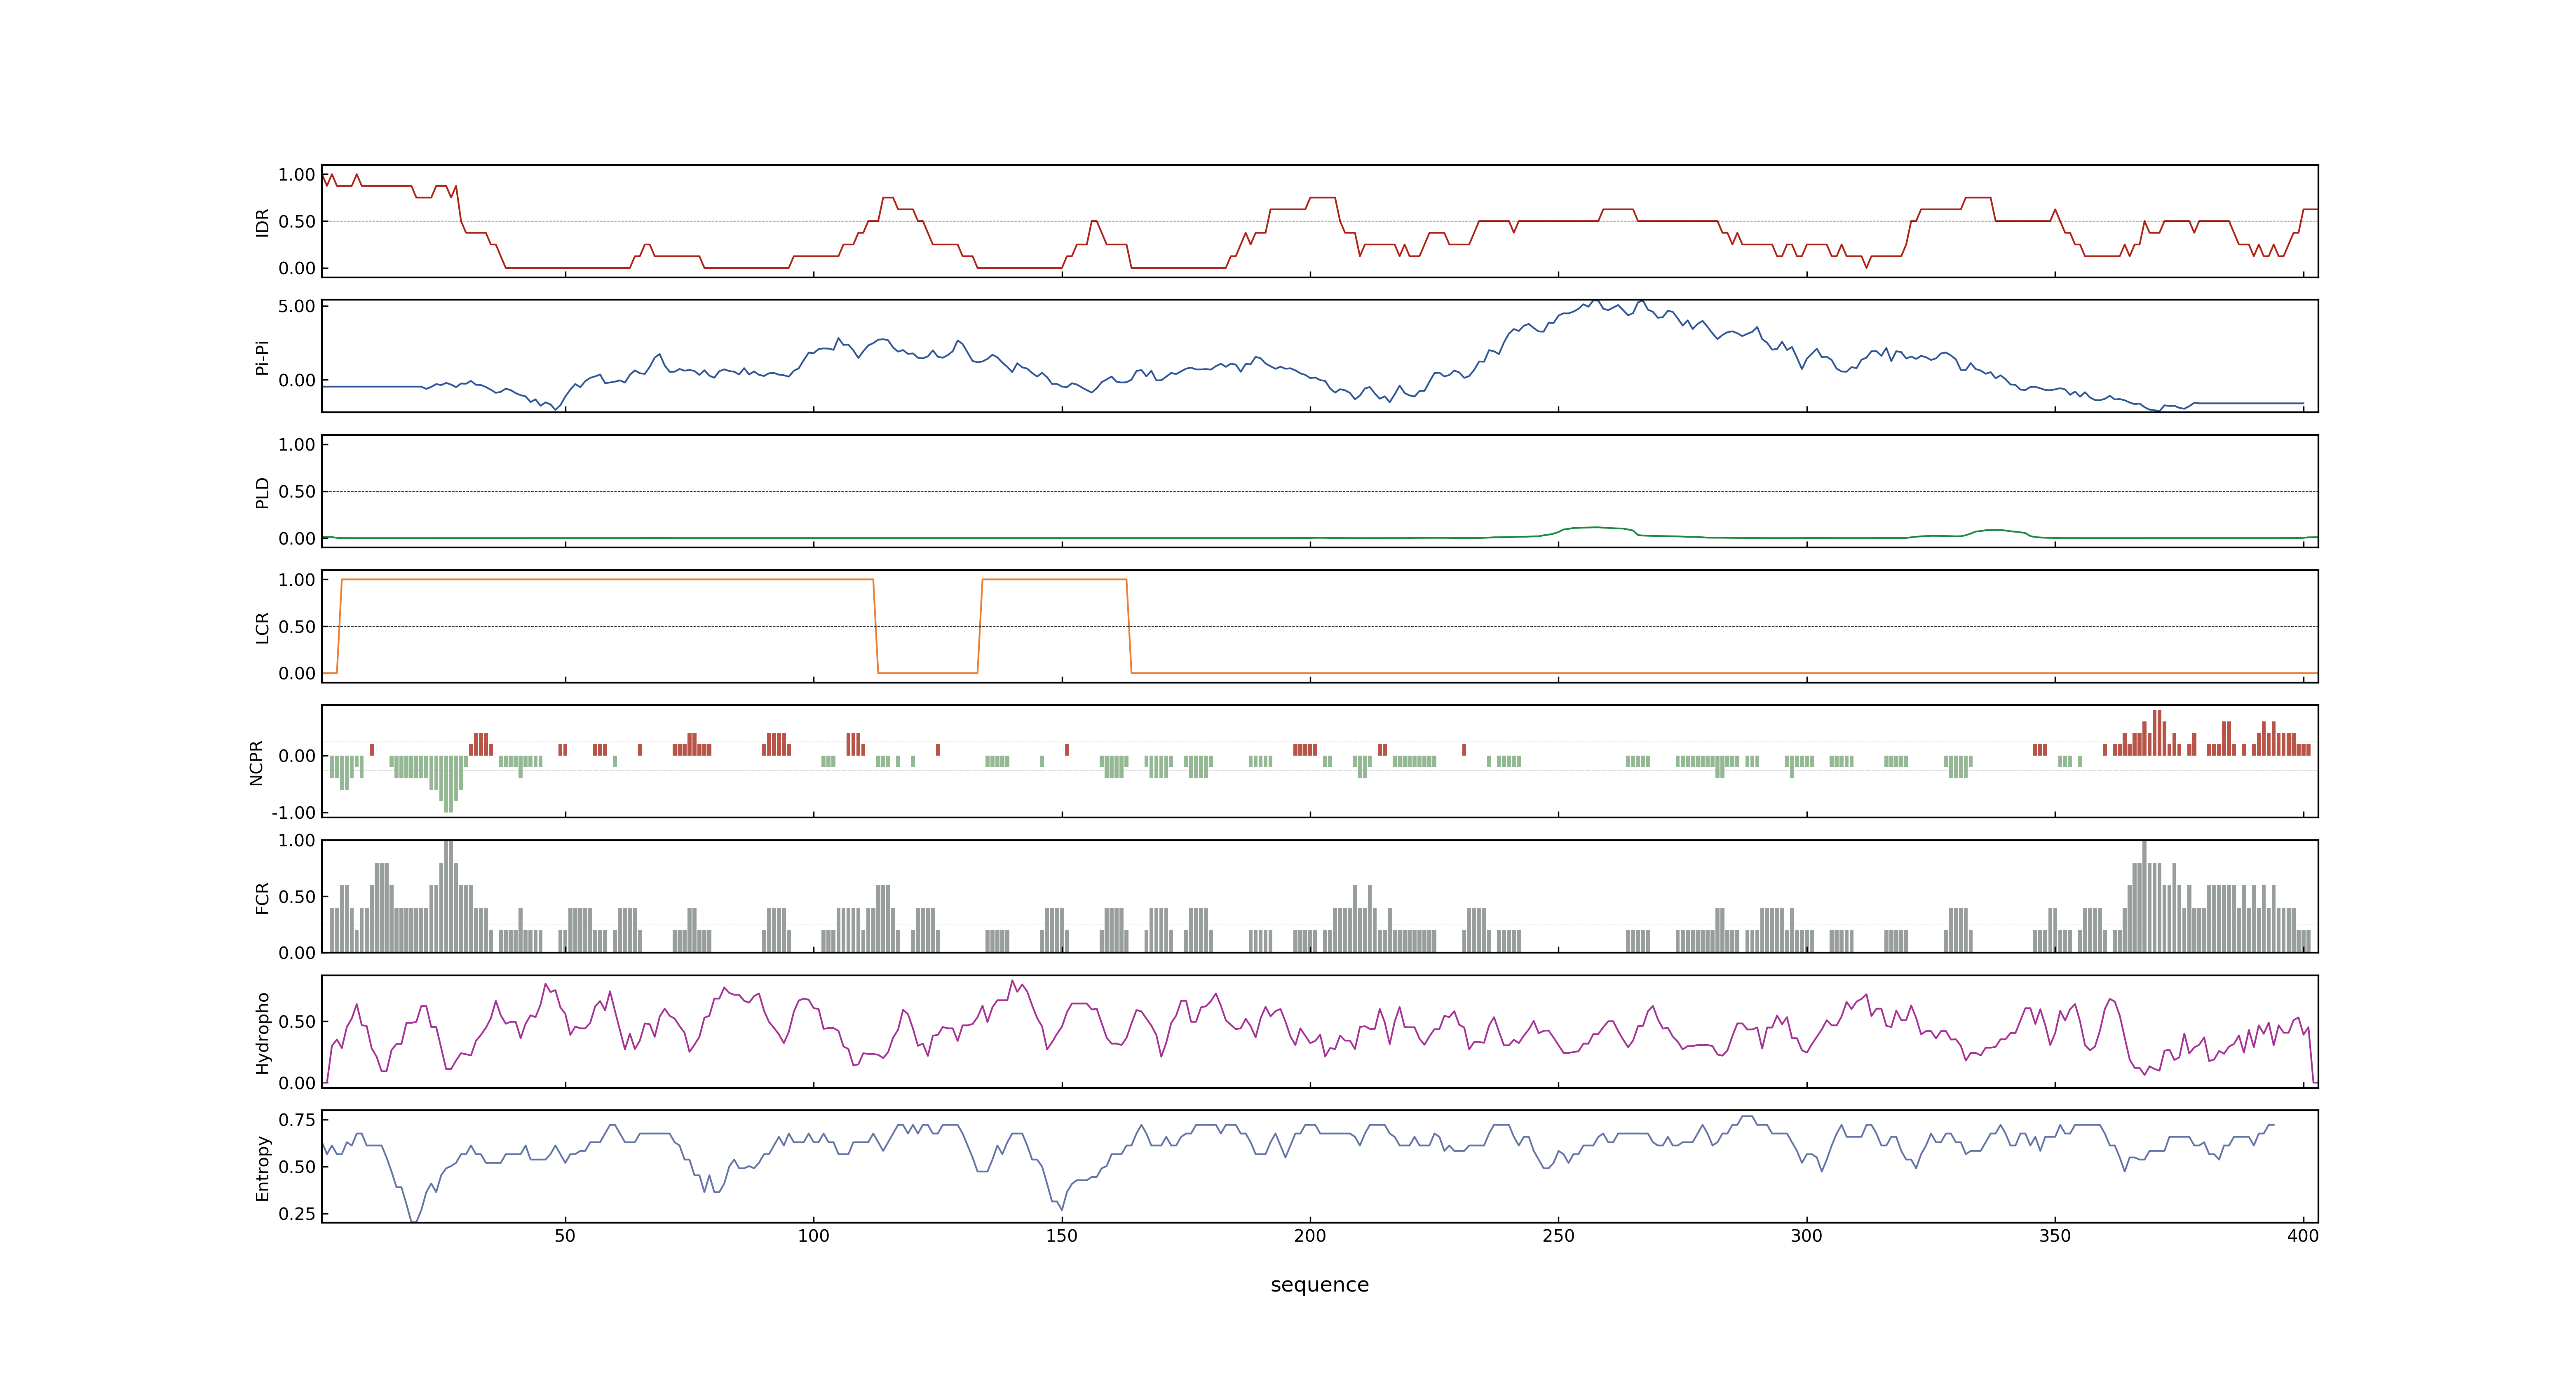Click the 0.00 tick of the PLD panel

coord(297,539)
